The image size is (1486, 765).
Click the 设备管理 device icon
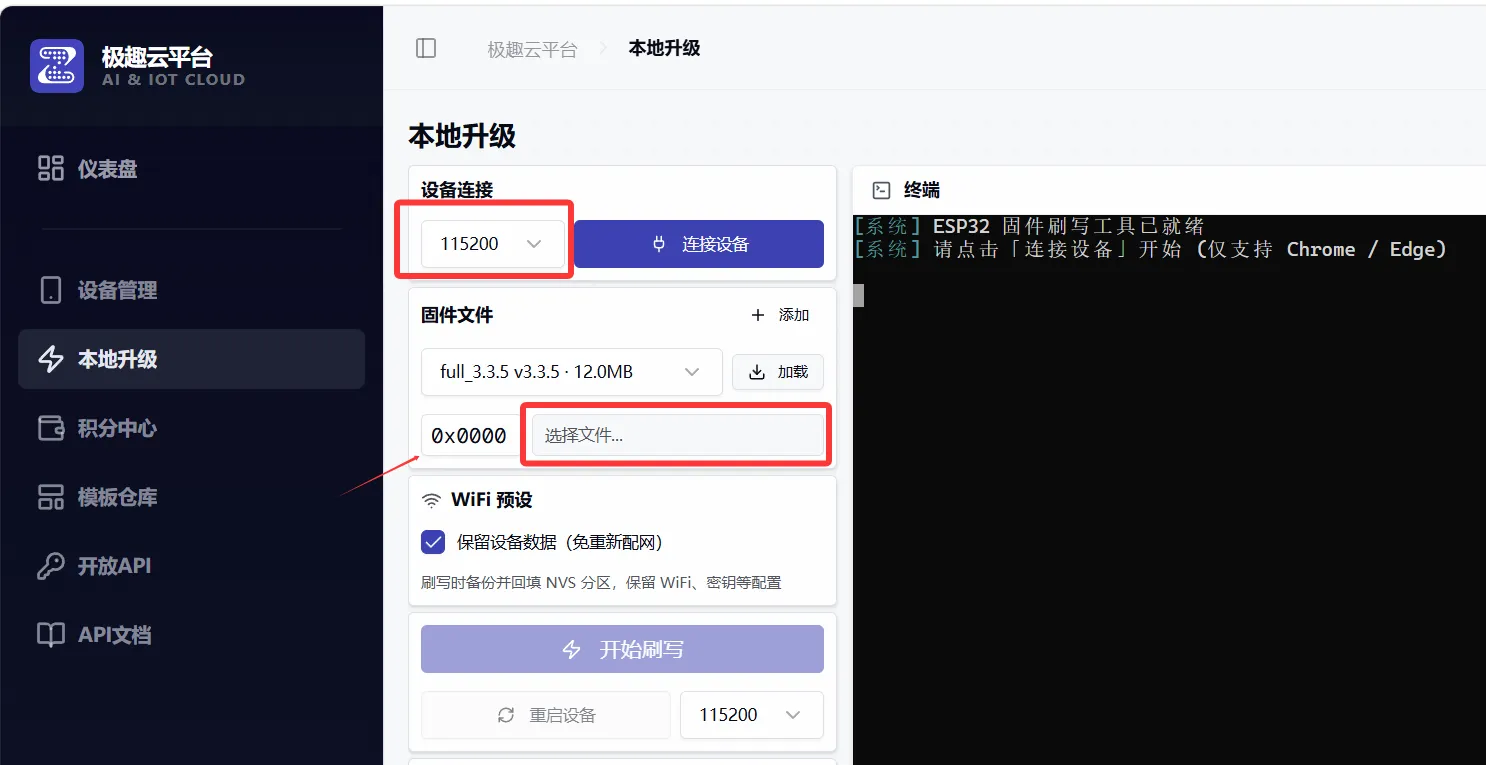point(51,290)
